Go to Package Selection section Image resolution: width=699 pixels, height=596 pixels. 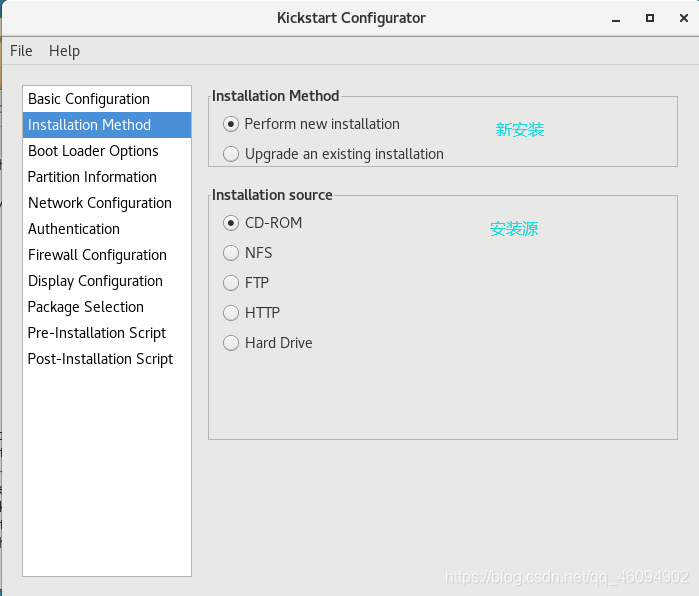click(x=107, y=307)
